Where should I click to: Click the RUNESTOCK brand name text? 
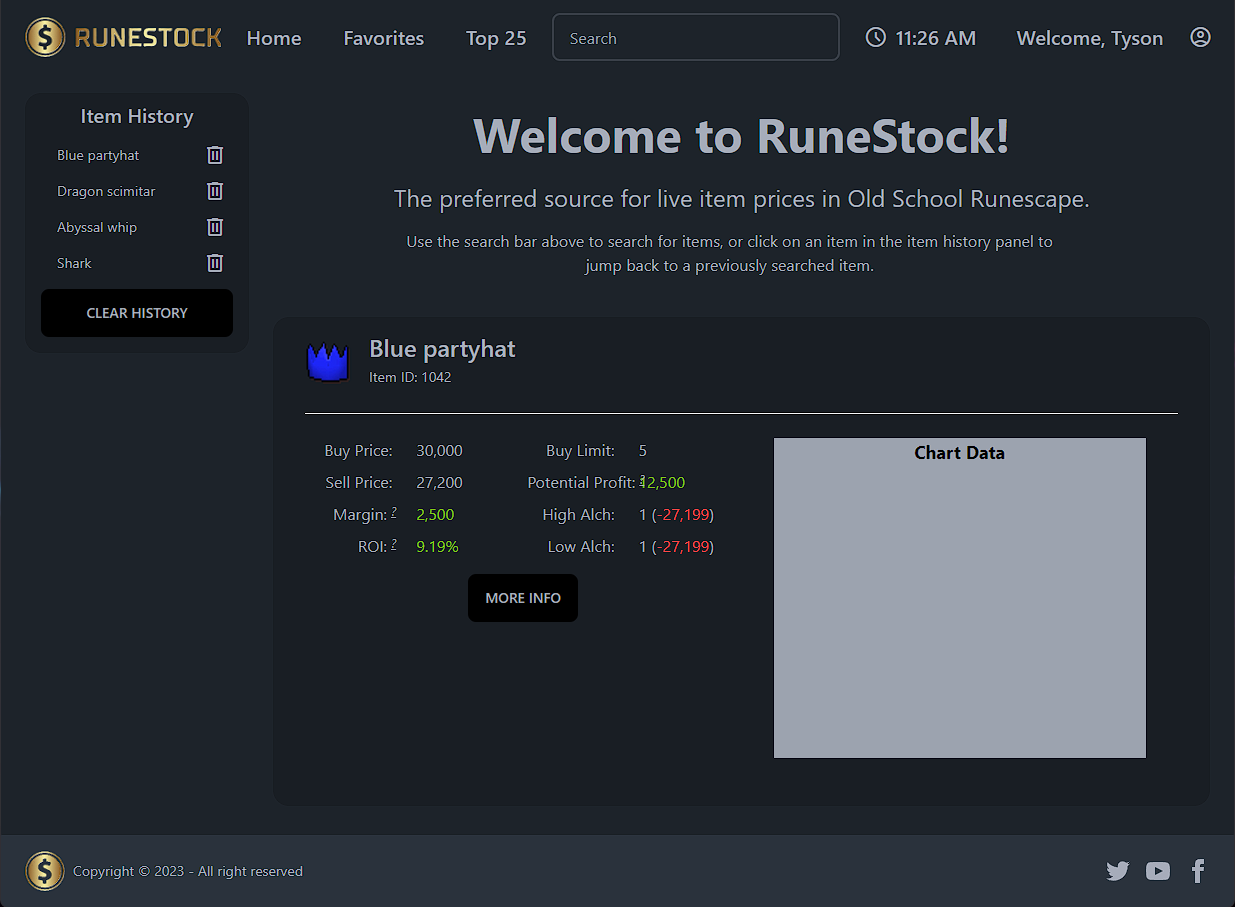click(x=148, y=38)
